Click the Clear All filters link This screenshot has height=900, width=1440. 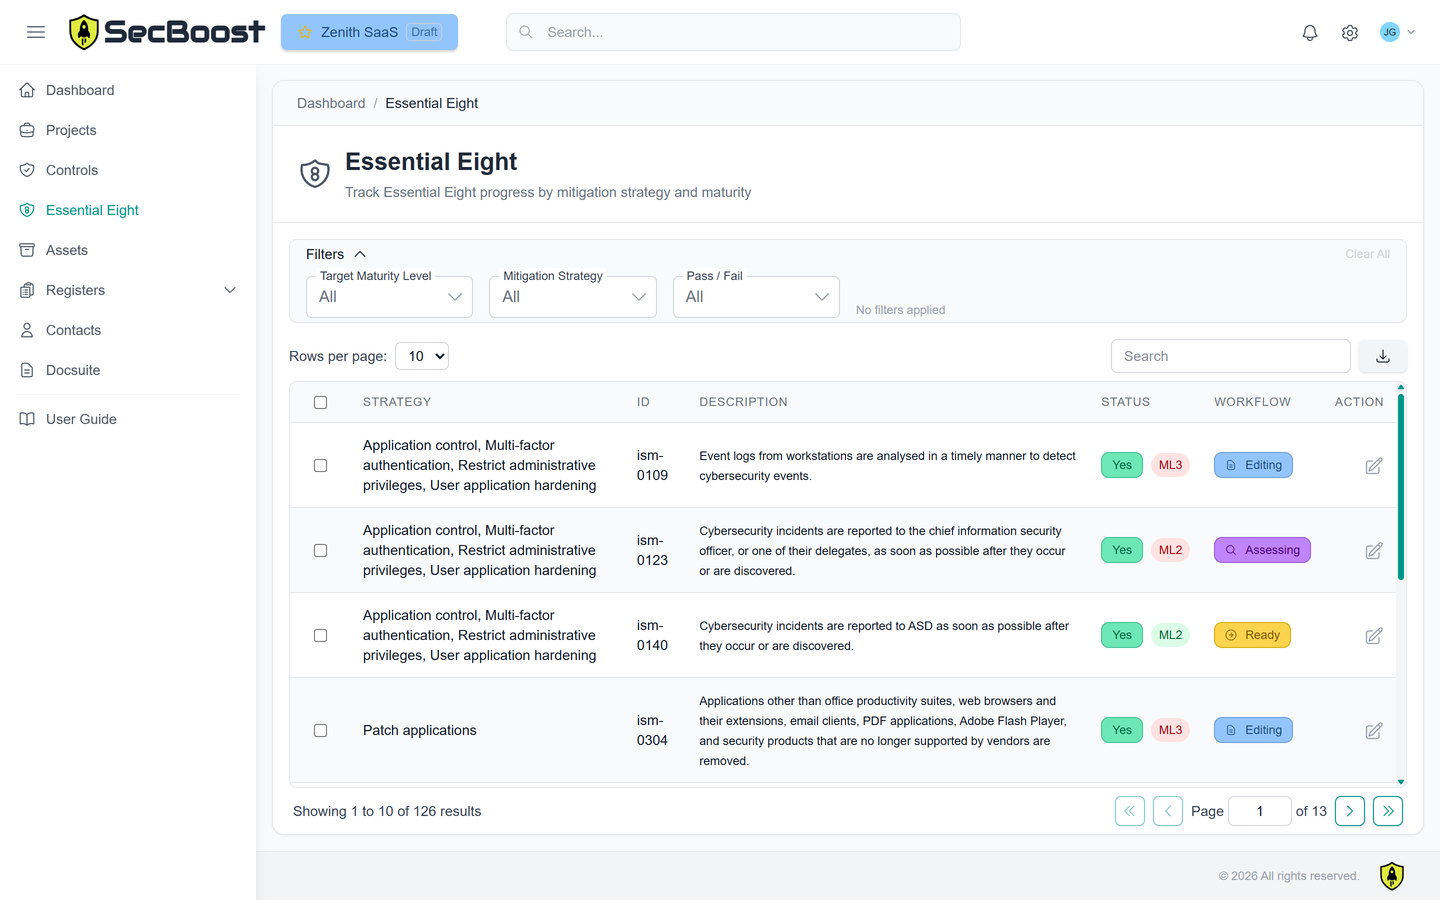pyautogui.click(x=1367, y=253)
